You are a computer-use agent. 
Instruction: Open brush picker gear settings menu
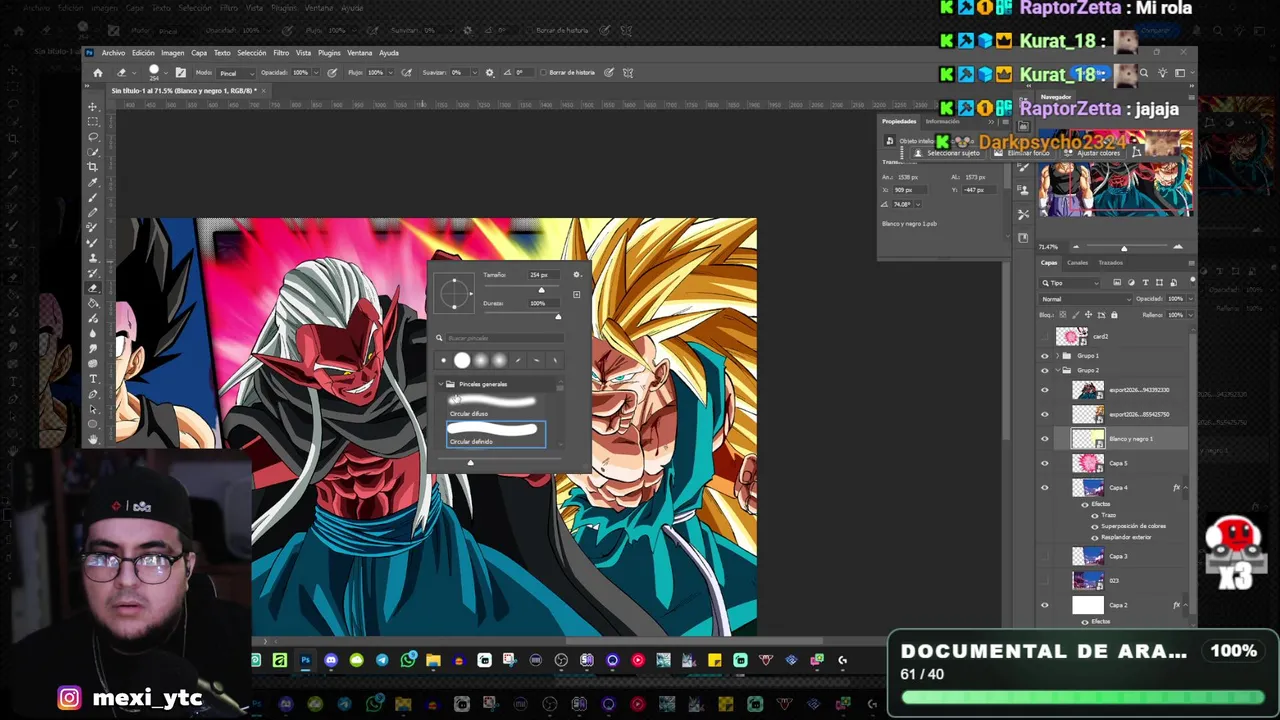(576, 274)
